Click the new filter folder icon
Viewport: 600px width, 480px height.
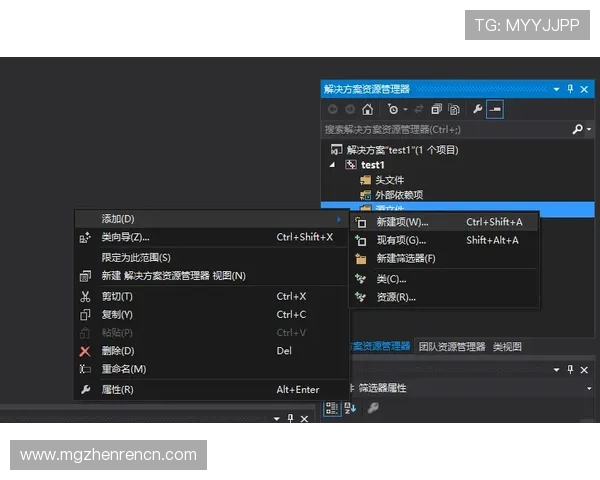[x=360, y=259]
